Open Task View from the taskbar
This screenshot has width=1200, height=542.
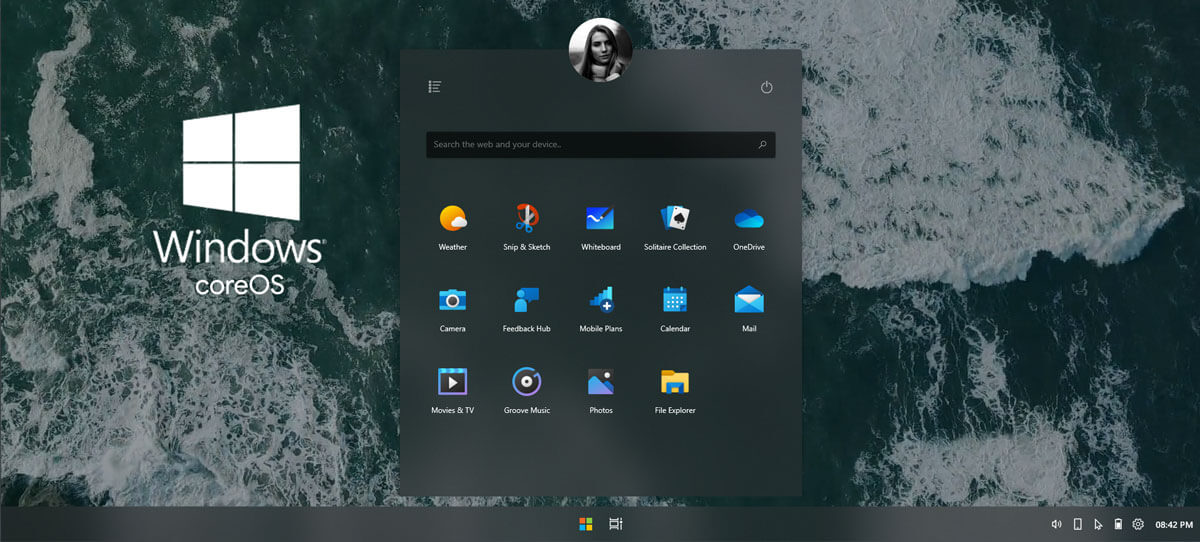[x=616, y=524]
